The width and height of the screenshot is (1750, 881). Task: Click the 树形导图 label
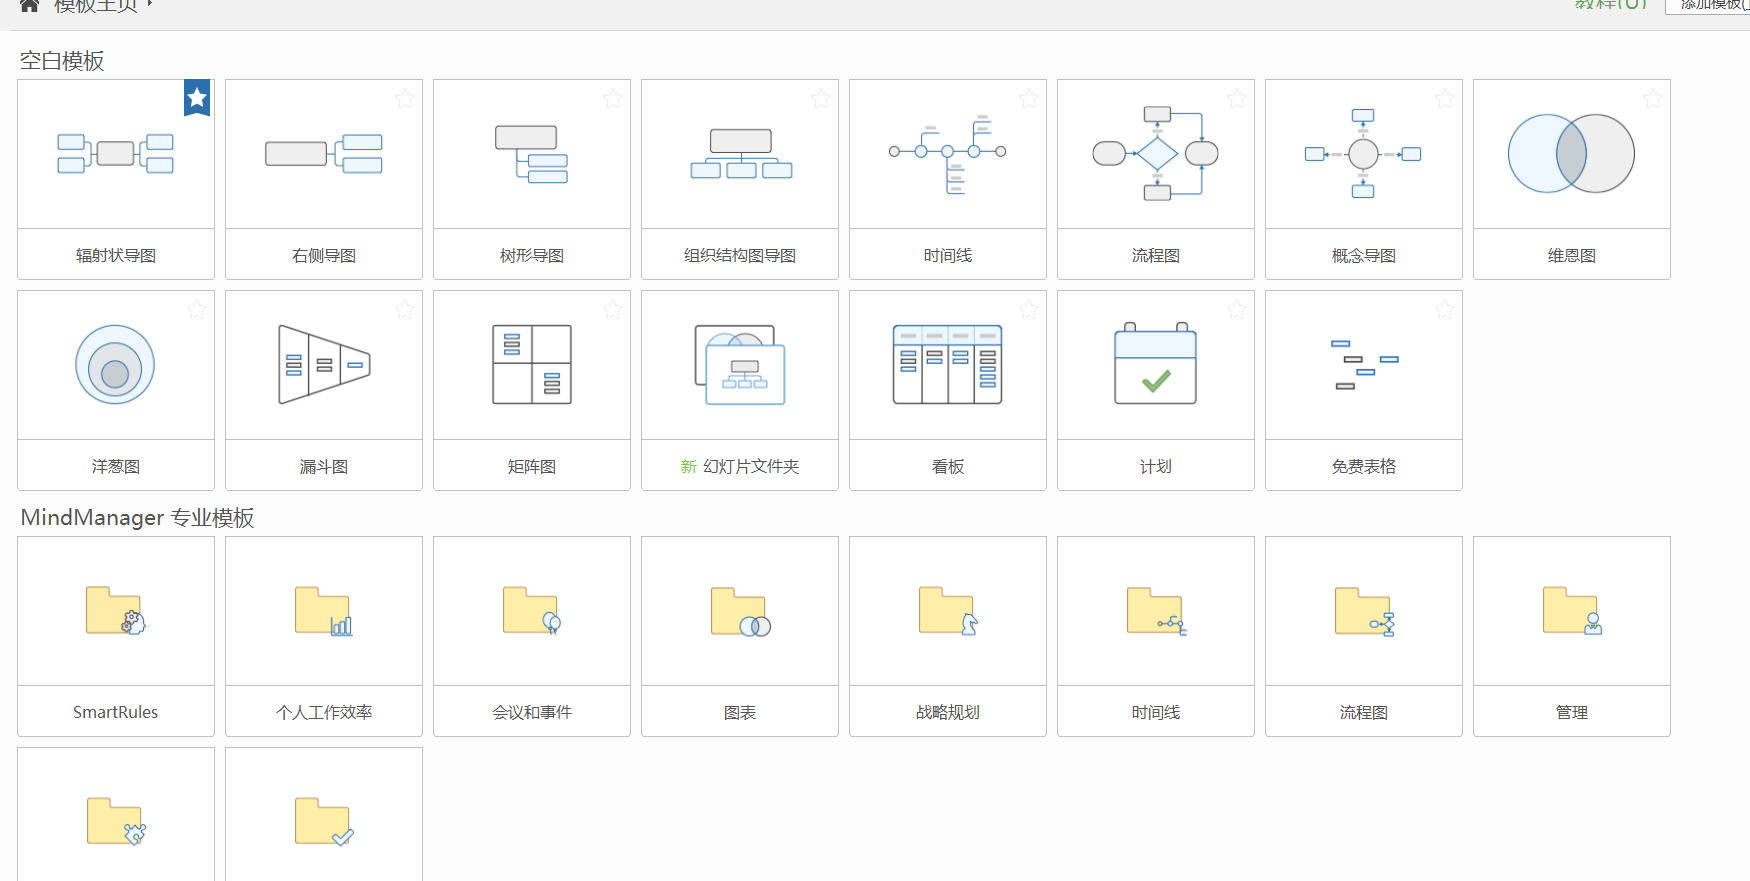532,256
